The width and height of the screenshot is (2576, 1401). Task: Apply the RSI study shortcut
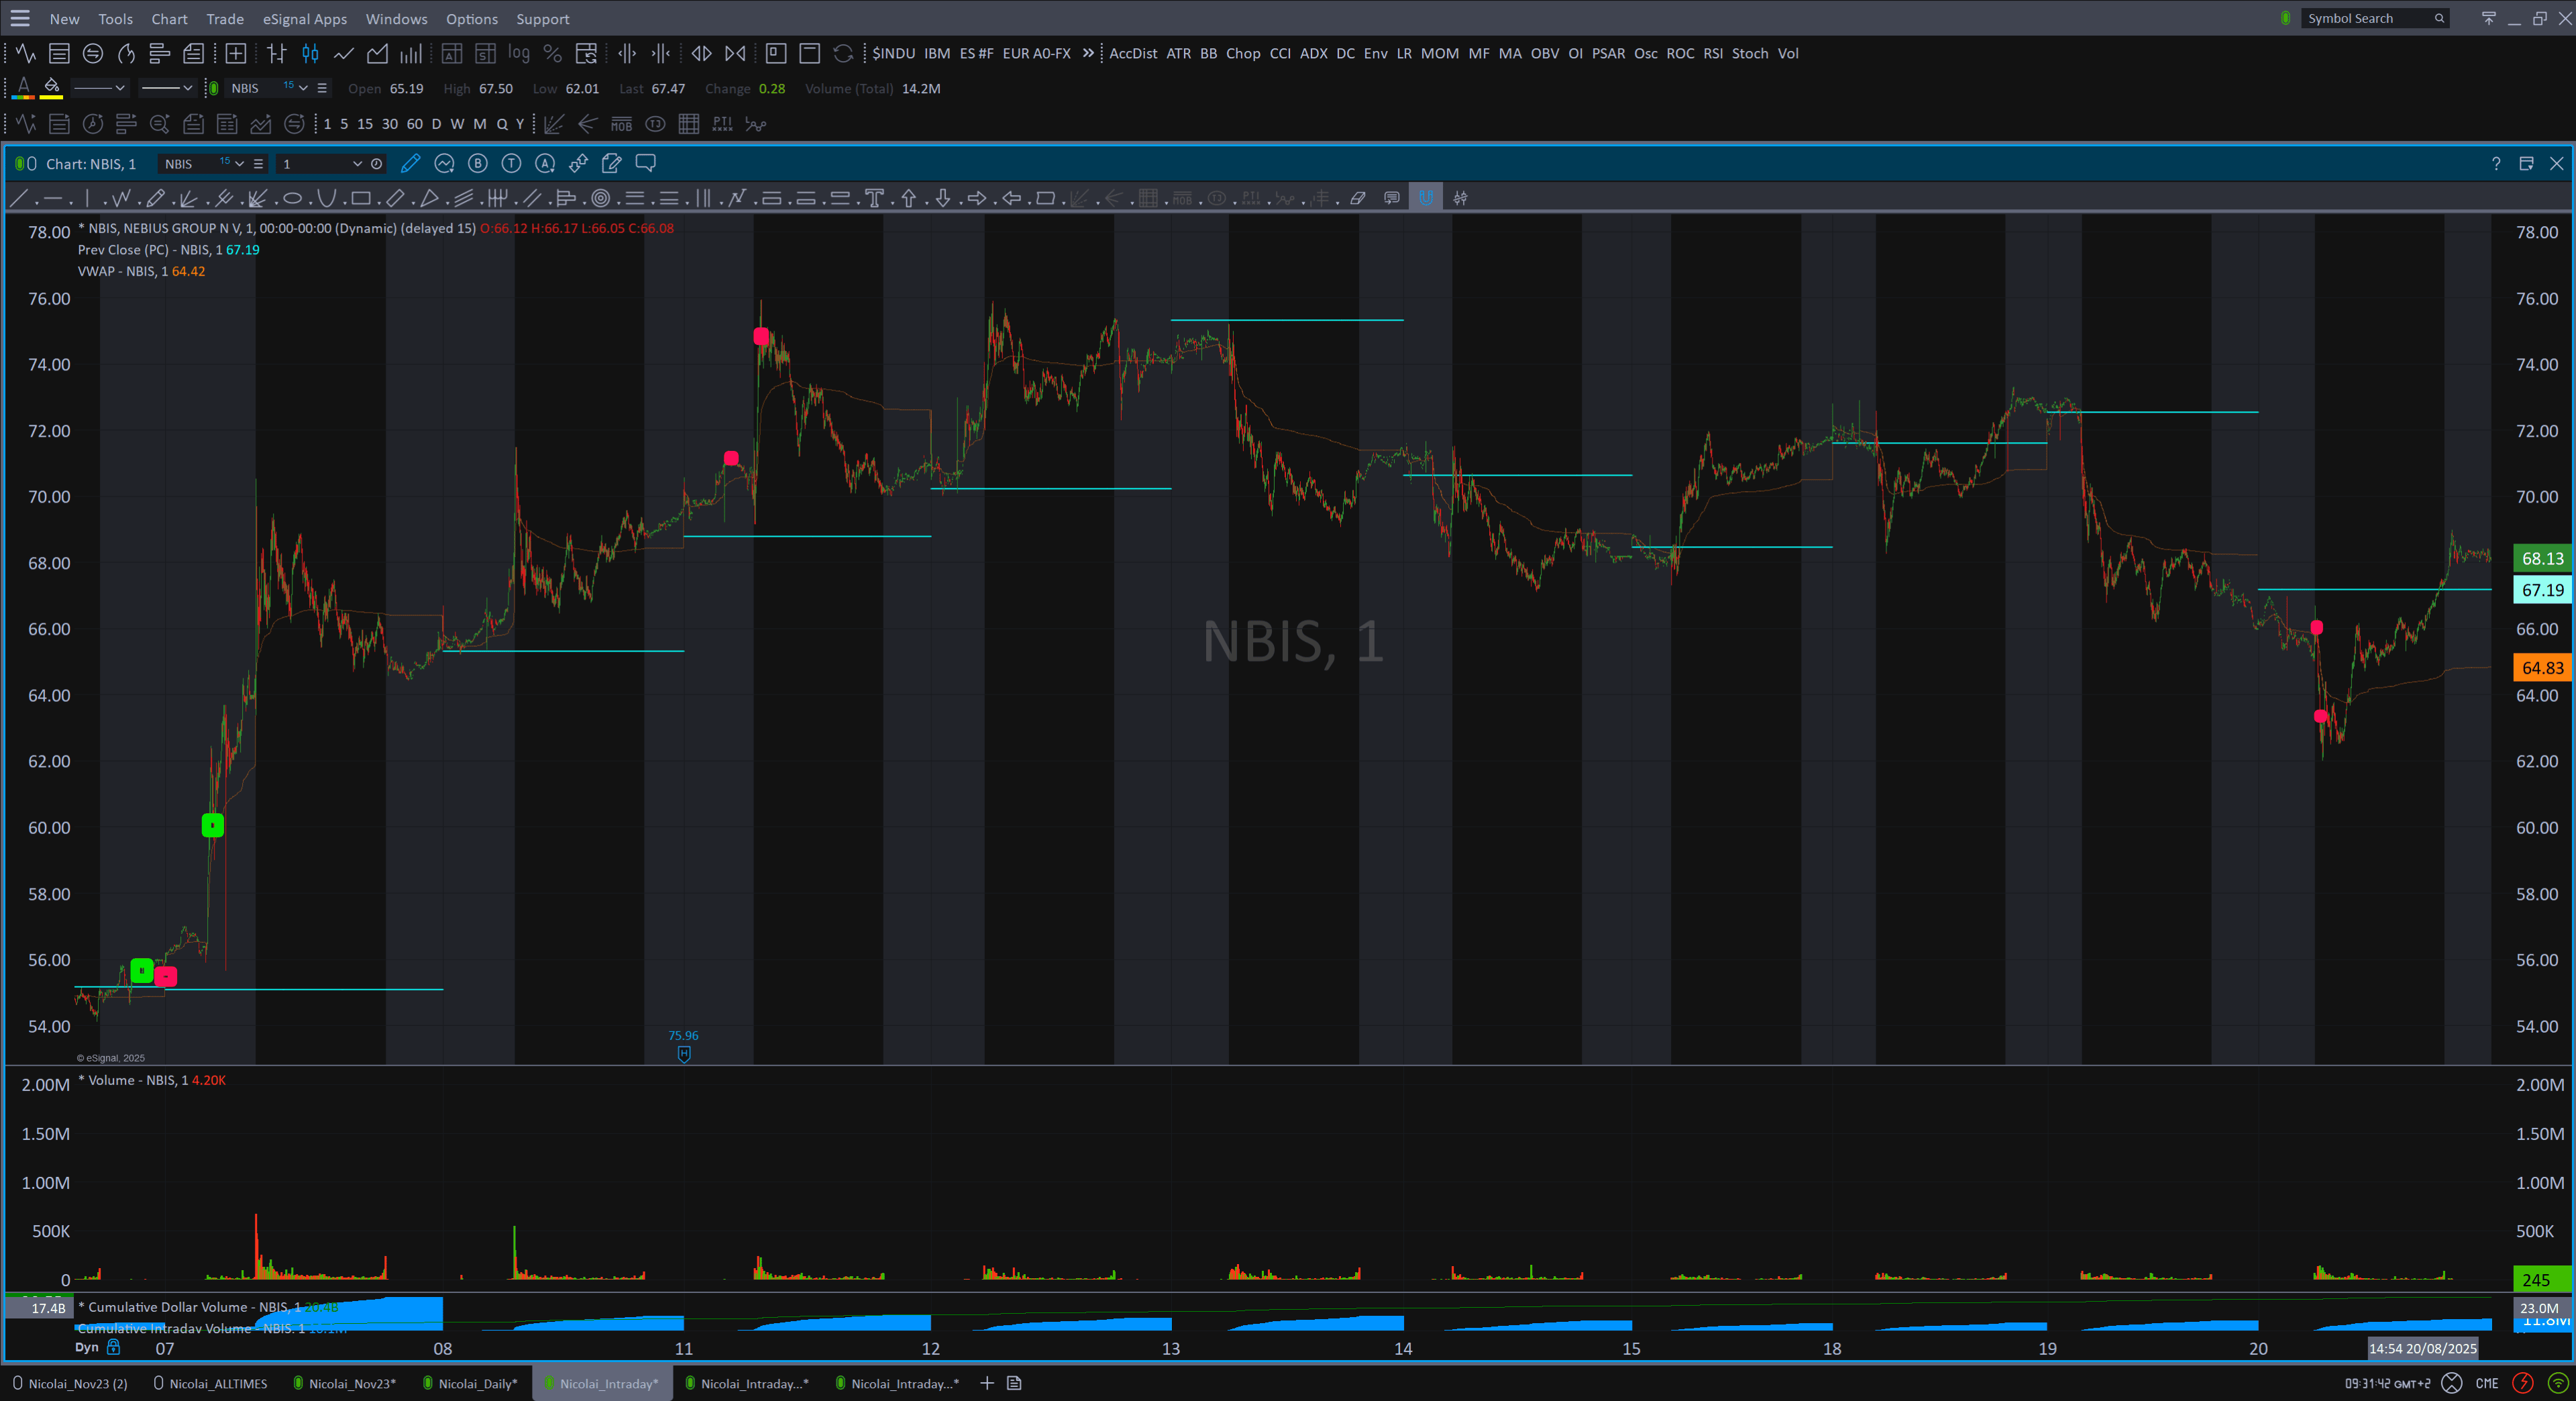tap(1712, 54)
